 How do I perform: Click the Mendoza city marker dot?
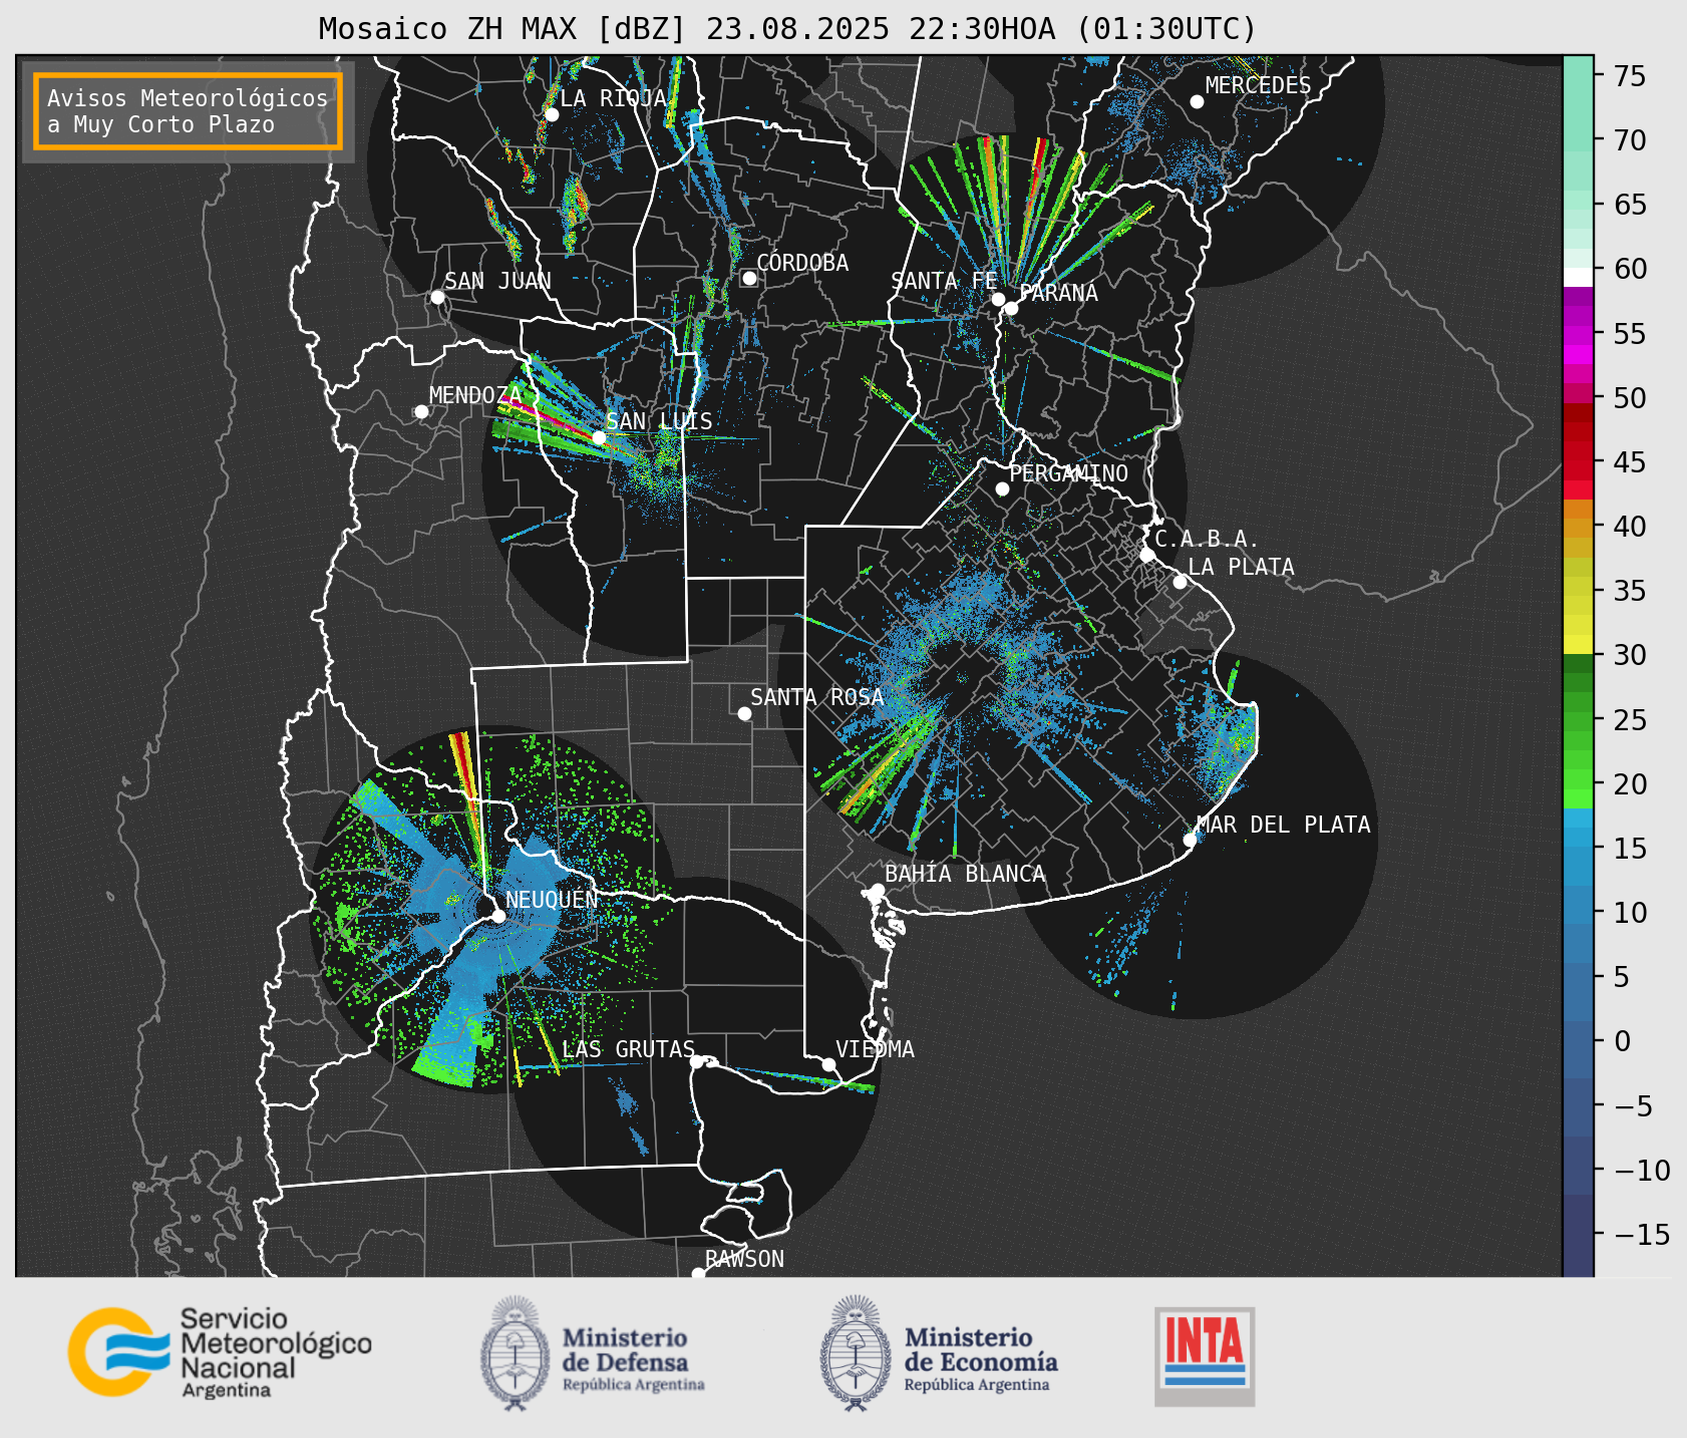[421, 412]
